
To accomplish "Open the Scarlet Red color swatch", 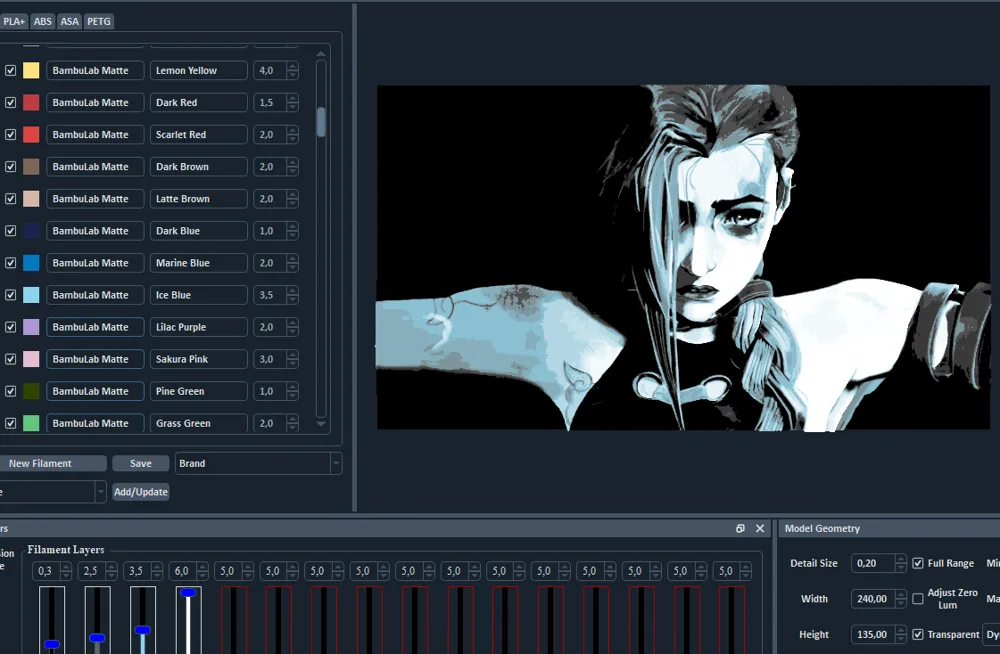I will [x=31, y=135].
